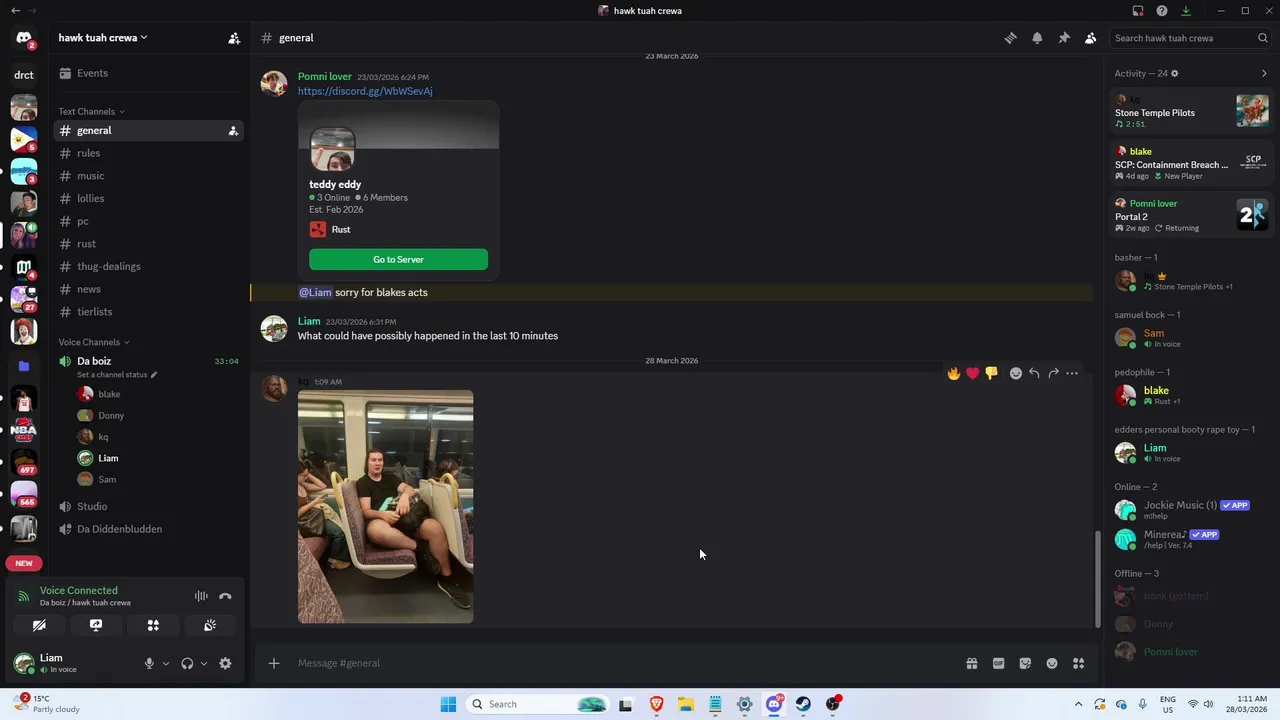Toggle noise suppression in voice panel
The height and width of the screenshot is (720, 1280).
[201, 596]
